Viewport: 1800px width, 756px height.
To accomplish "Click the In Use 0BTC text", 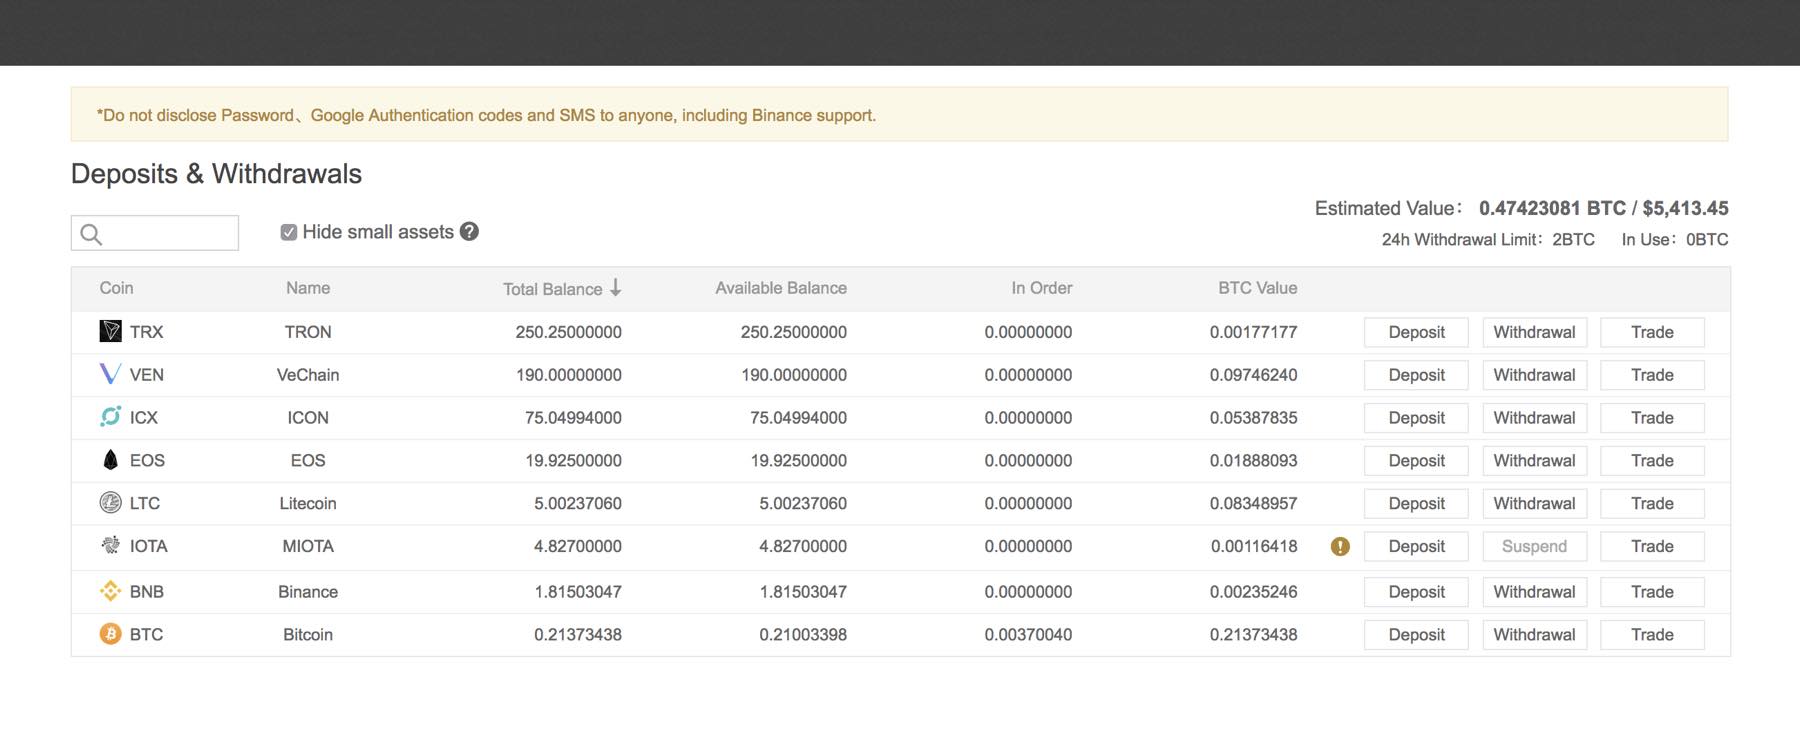I will click(x=1675, y=240).
